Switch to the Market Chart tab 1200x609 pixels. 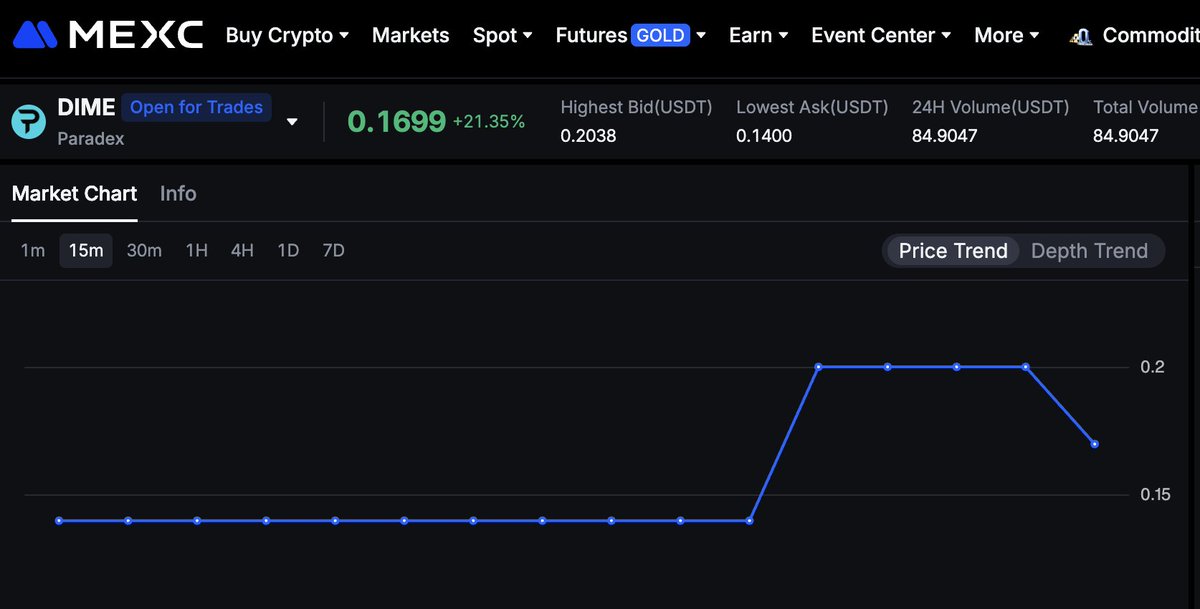pyautogui.click(x=75, y=193)
